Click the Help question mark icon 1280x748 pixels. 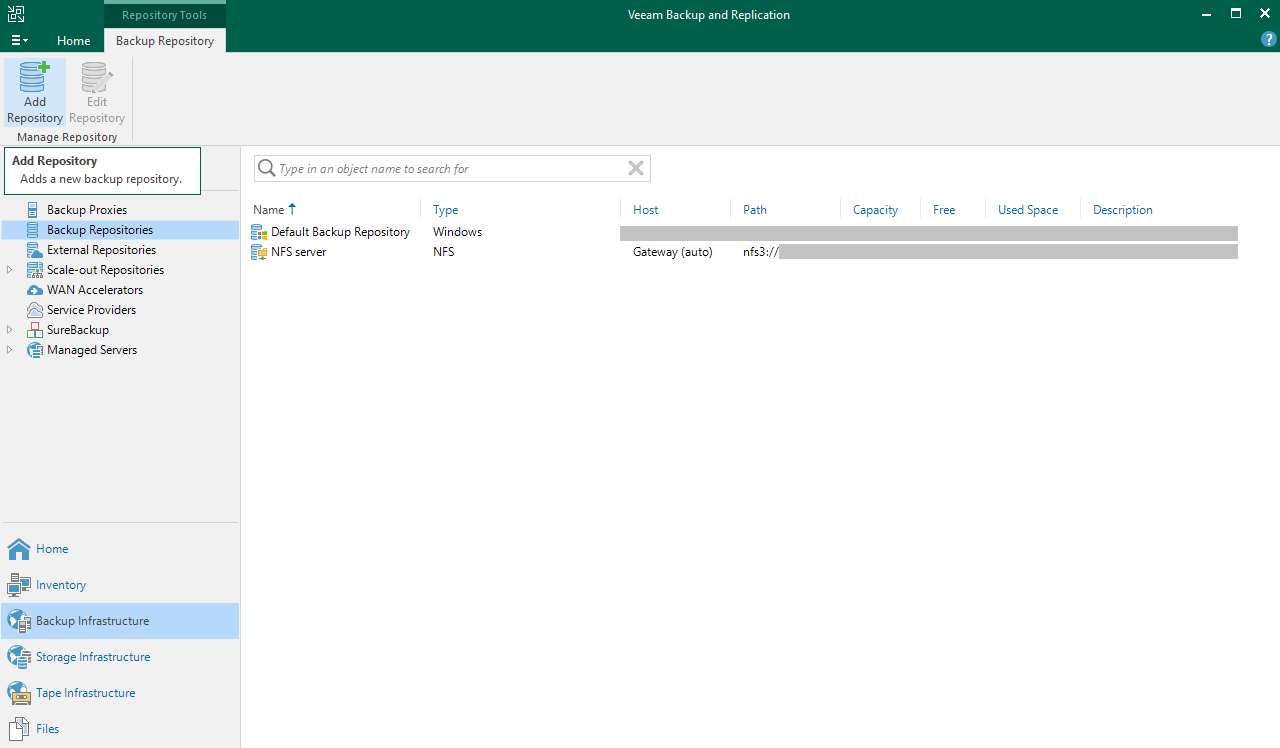(1269, 39)
